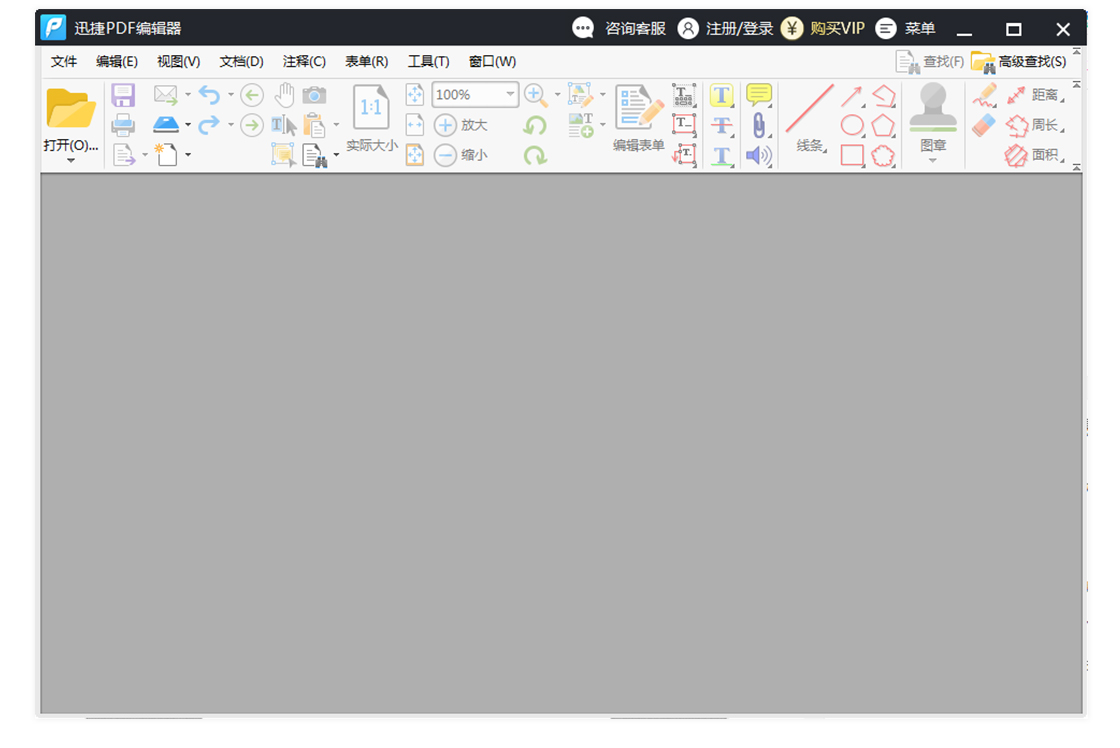
Task: Open the 文件 menu
Action: pyautogui.click(x=64, y=61)
